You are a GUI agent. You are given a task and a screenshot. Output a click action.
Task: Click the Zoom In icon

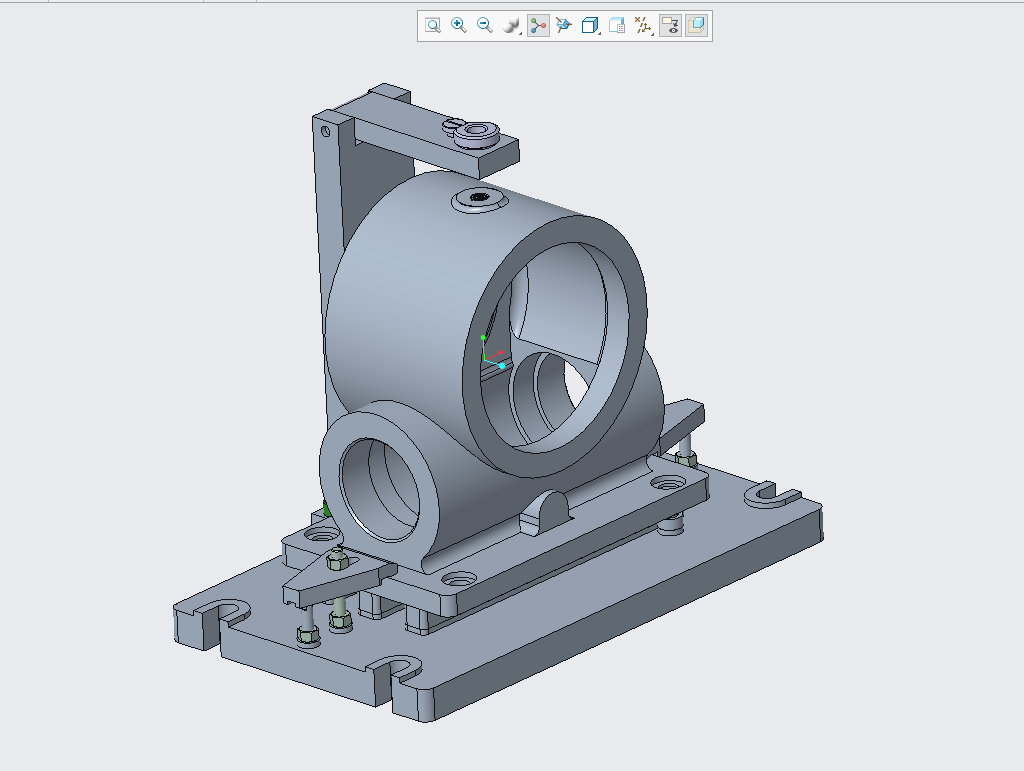(x=458, y=25)
